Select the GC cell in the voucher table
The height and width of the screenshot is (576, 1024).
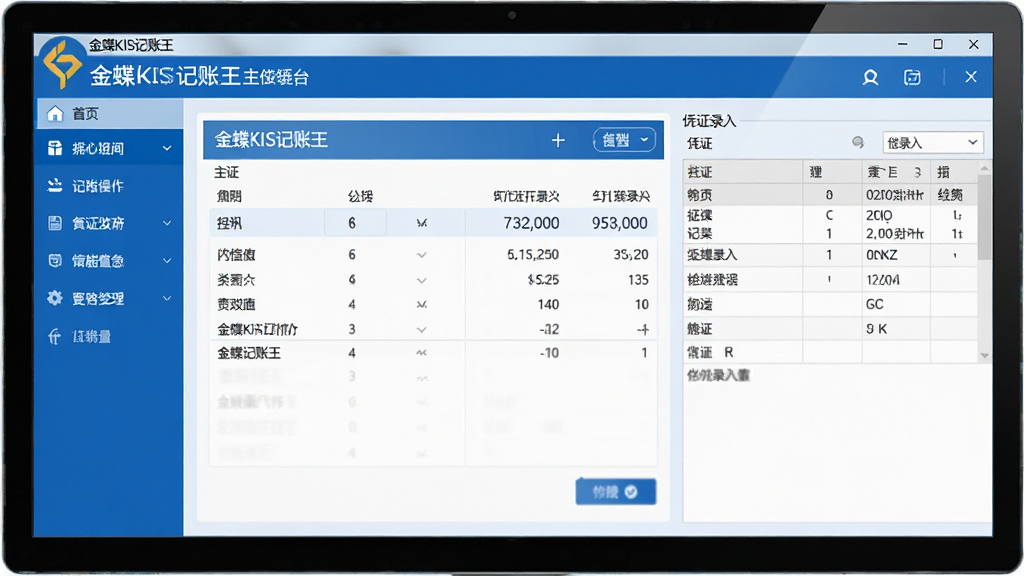896,304
